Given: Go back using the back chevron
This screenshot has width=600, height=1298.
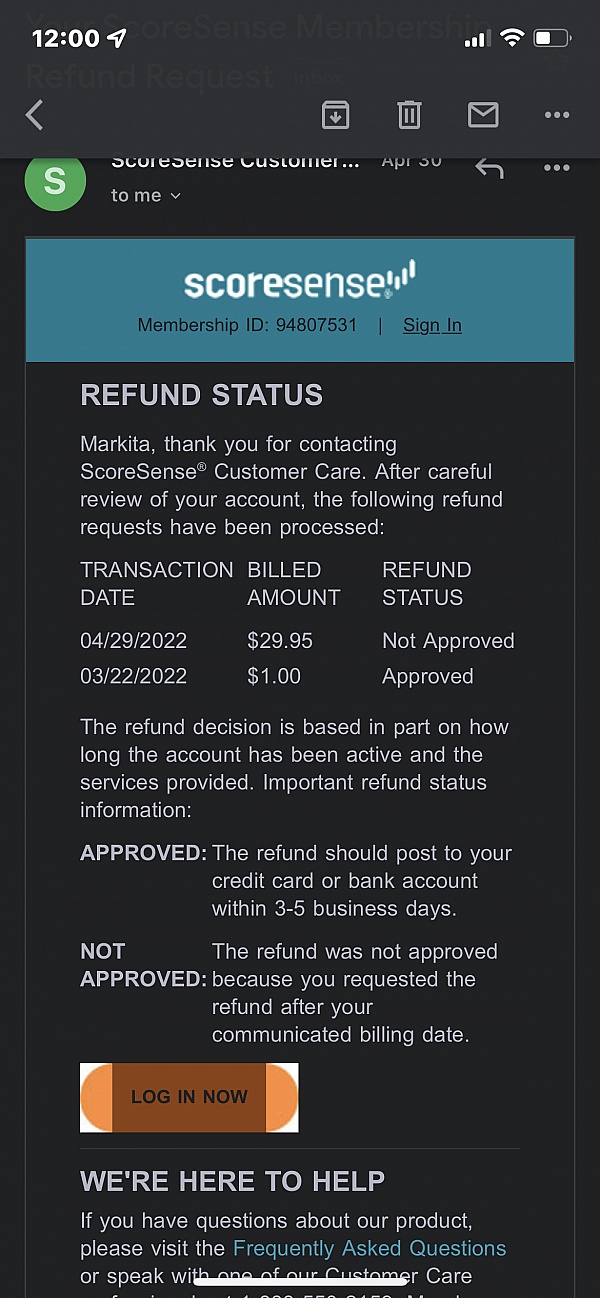Looking at the screenshot, I should tap(35, 116).
